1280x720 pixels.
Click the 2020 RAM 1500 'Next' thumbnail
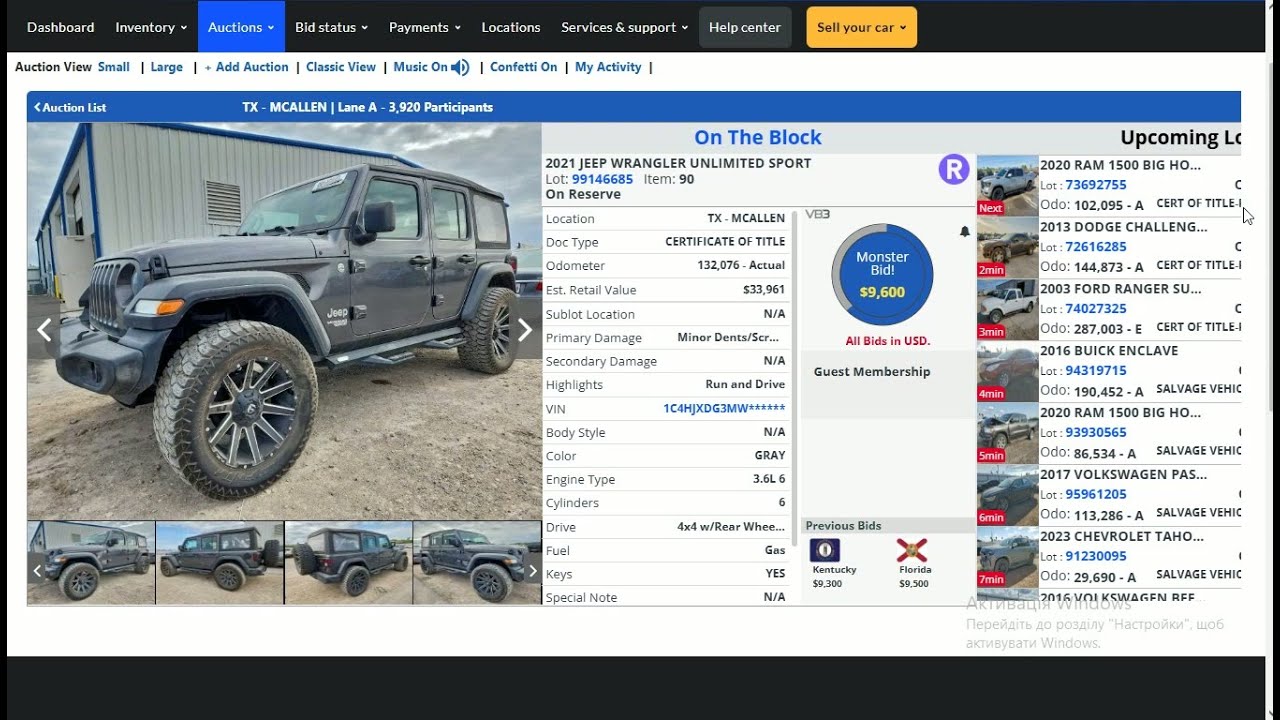[x=1007, y=186]
